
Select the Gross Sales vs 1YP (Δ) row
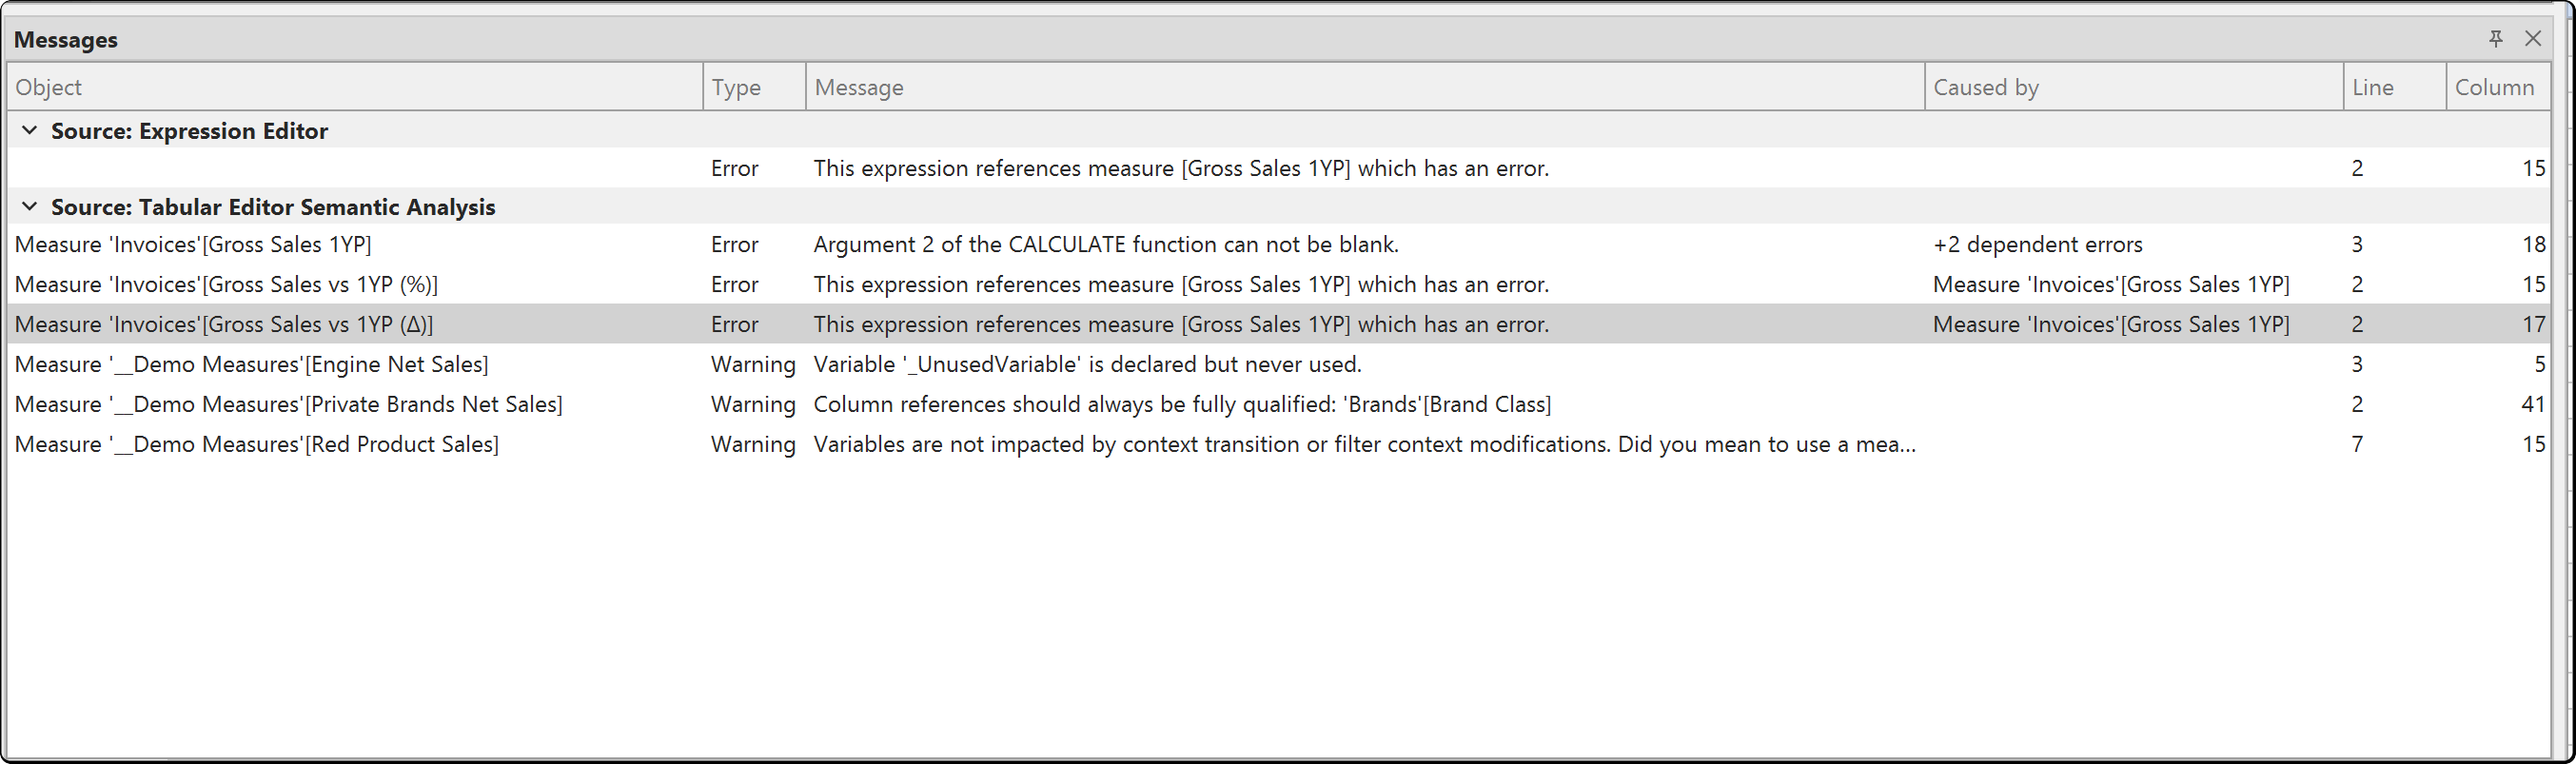(1279, 324)
